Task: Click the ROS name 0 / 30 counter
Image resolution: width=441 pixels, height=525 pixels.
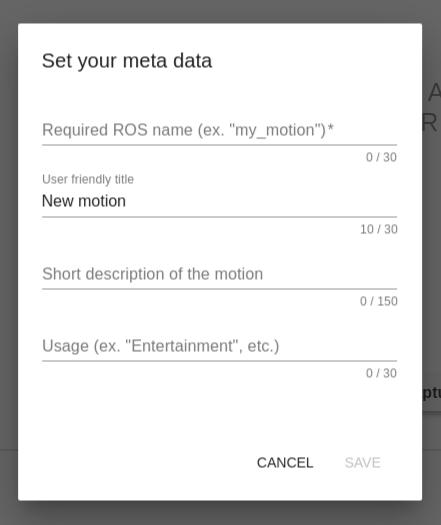Action: [381, 157]
